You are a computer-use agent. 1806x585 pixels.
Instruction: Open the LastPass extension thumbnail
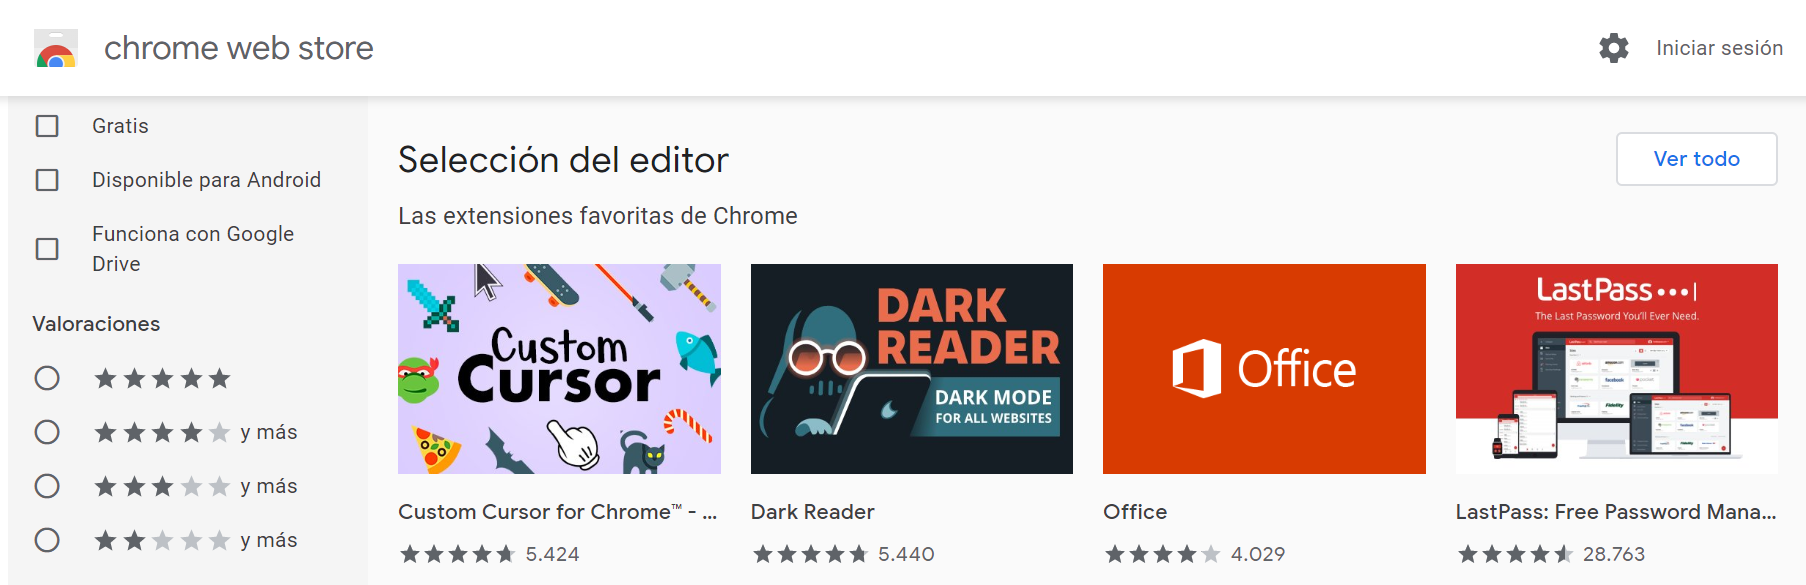[1616, 369]
